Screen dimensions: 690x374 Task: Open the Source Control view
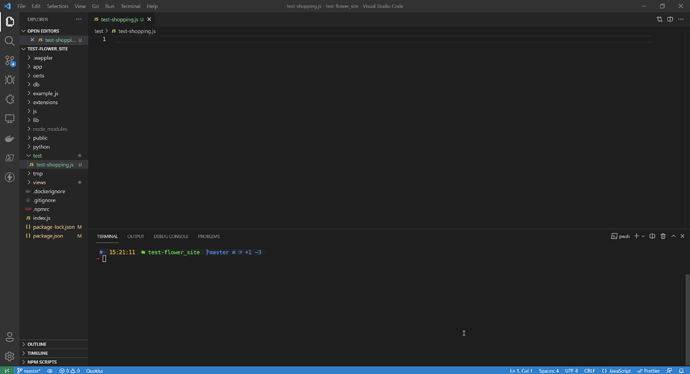point(9,60)
